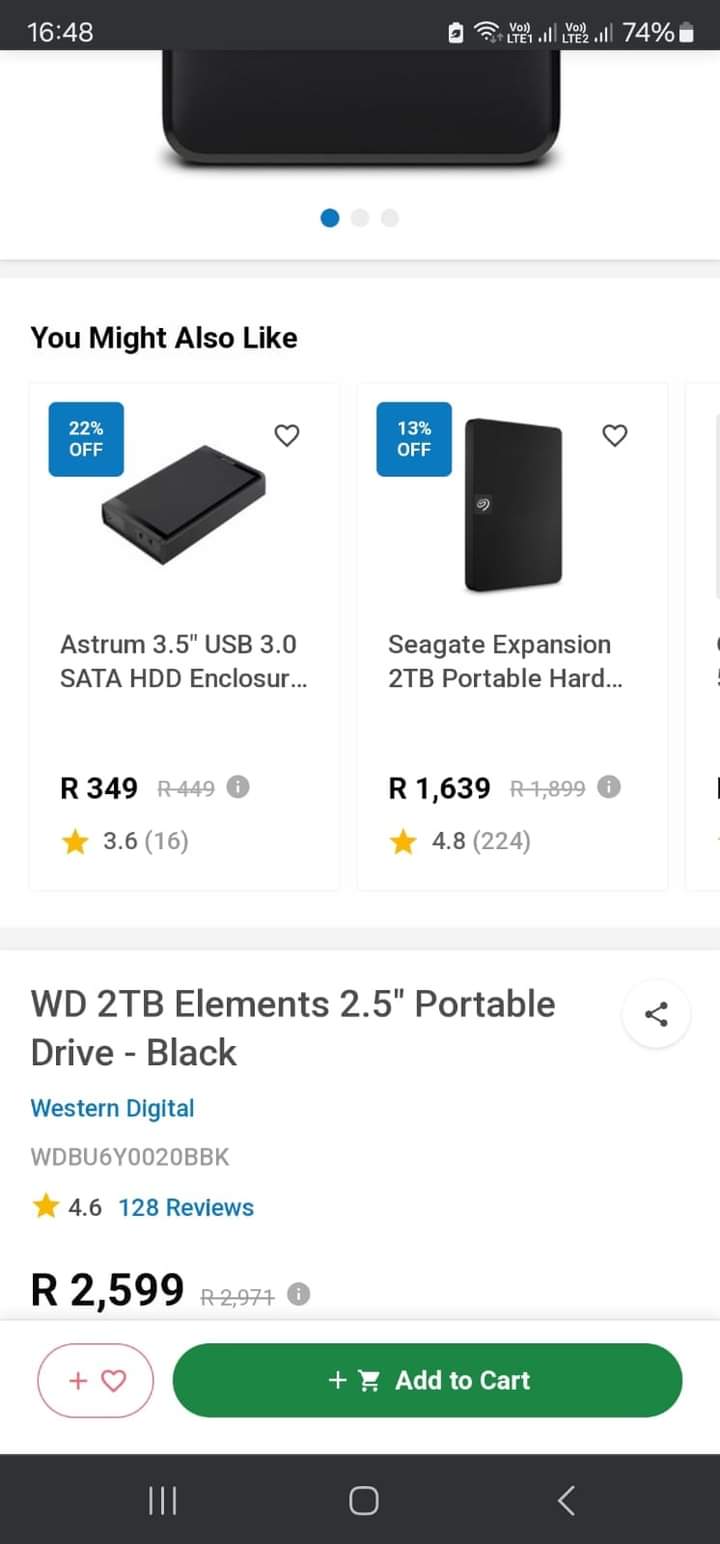This screenshot has width=720, height=1544.
Task: Tap the info icon beside R 1,899
Action: (609, 787)
